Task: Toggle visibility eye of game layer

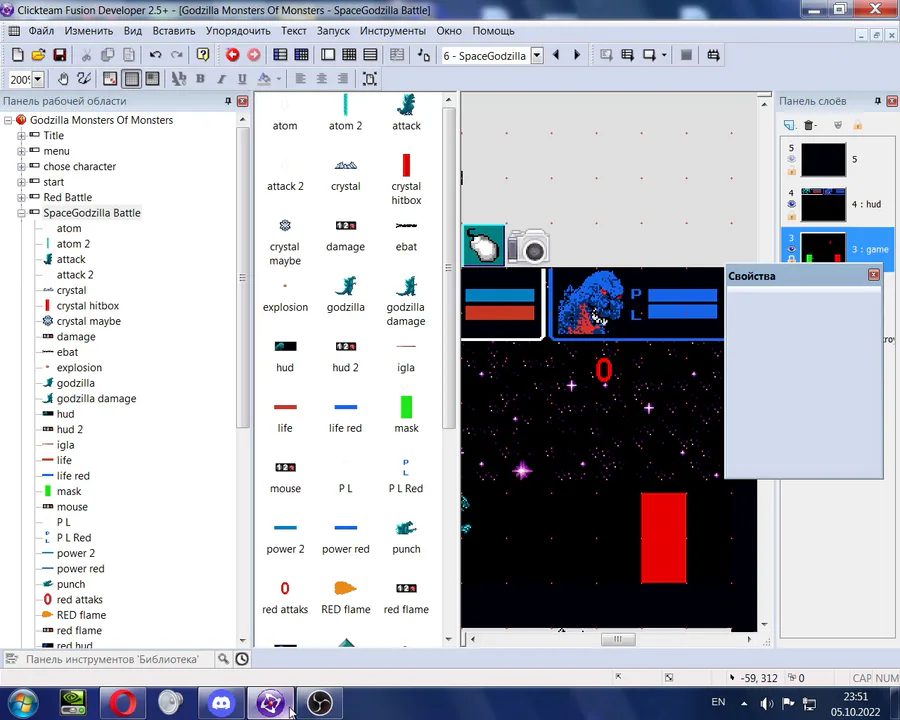Action: 792,249
